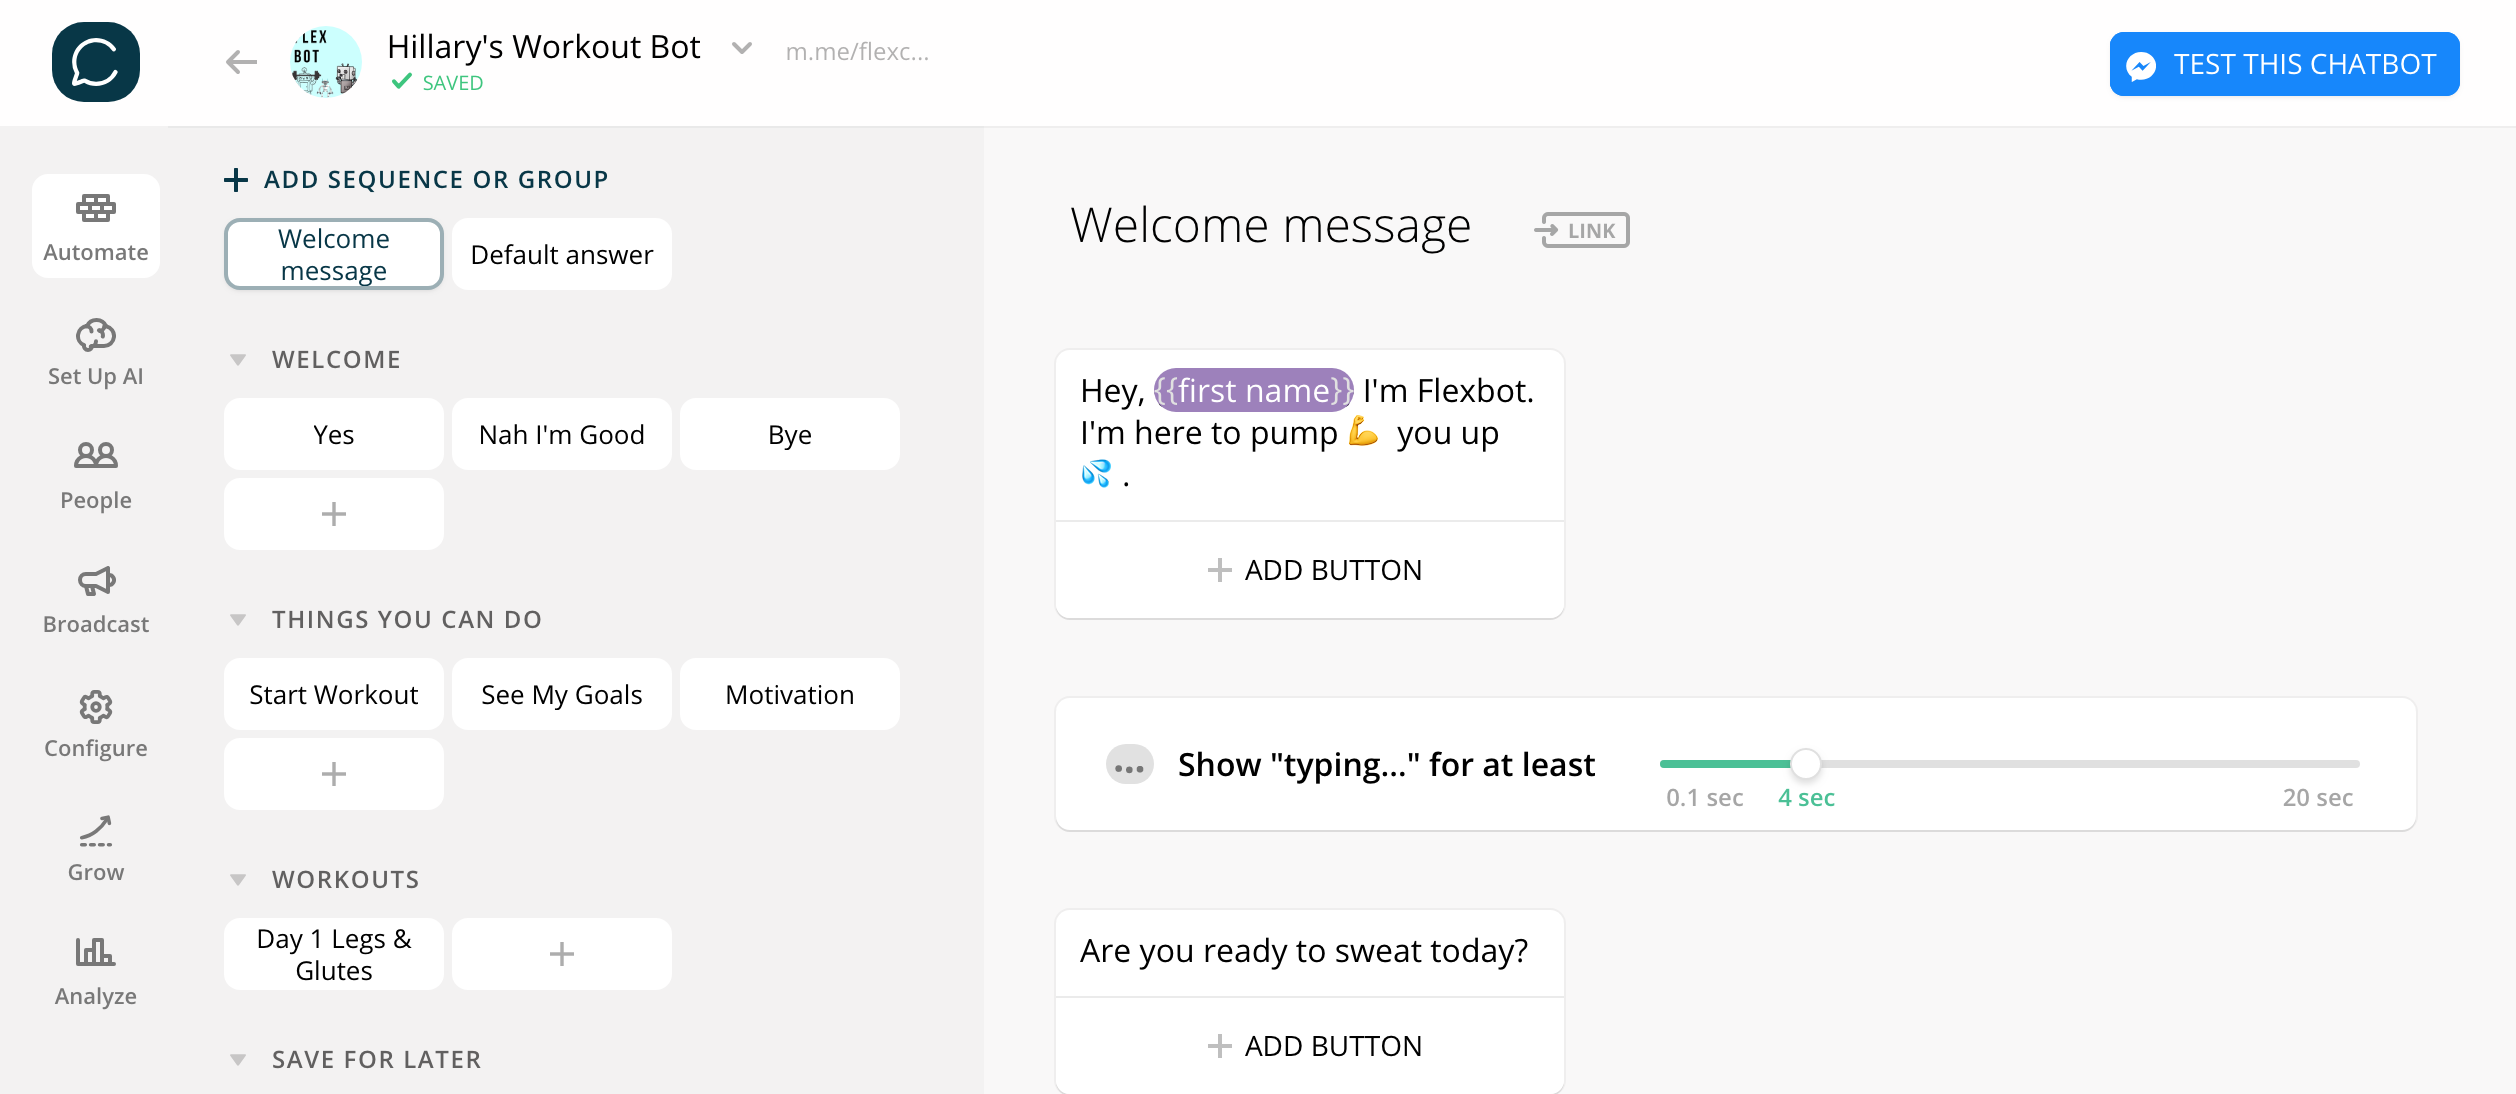Collapse the WELCOME group

click(x=238, y=360)
